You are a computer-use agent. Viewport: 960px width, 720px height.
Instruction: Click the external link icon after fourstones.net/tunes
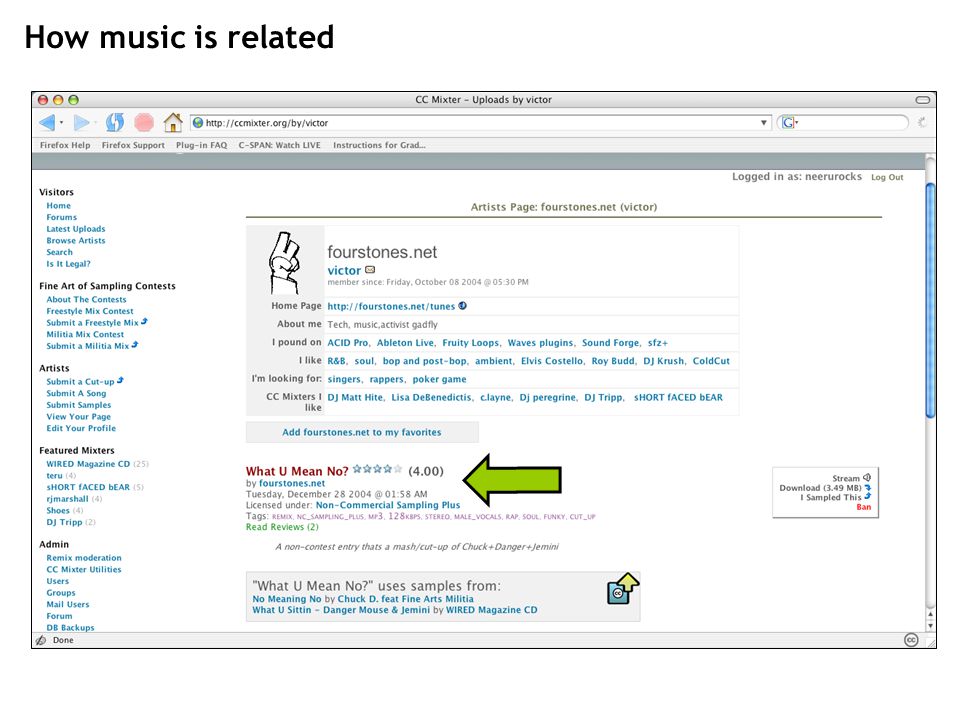[x=463, y=306]
